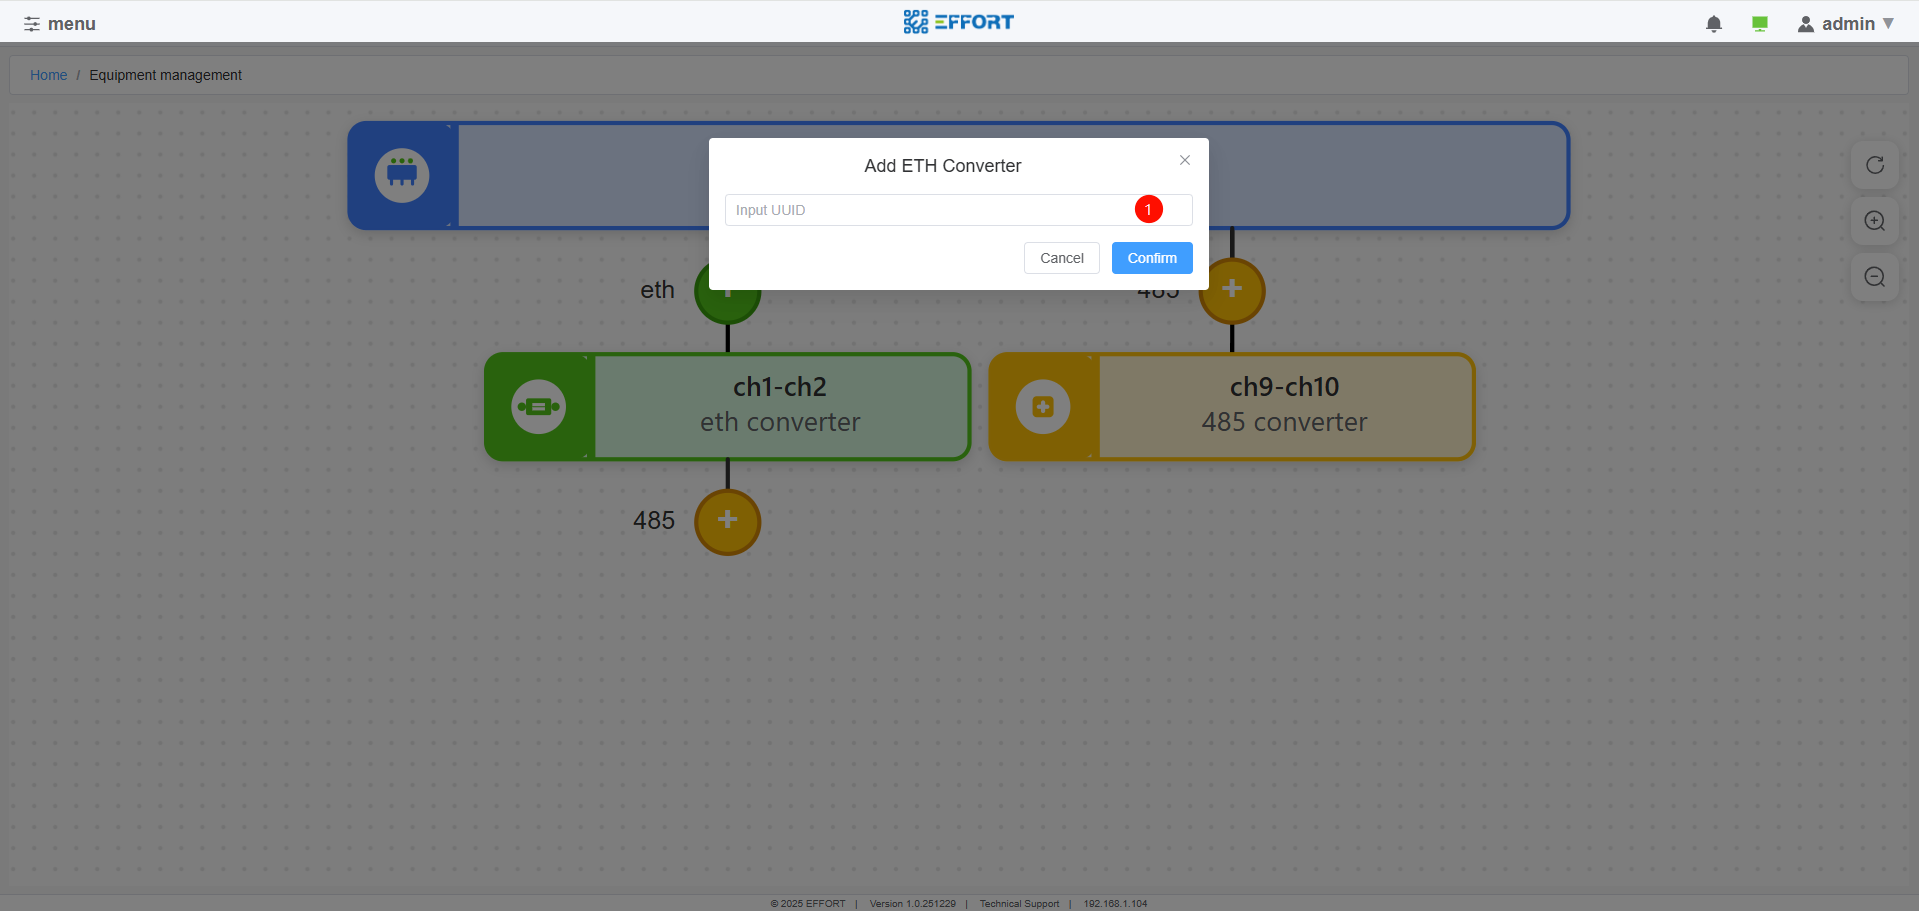Open the hamburger menu
The height and width of the screenshot is (911, 1919).
60,24
